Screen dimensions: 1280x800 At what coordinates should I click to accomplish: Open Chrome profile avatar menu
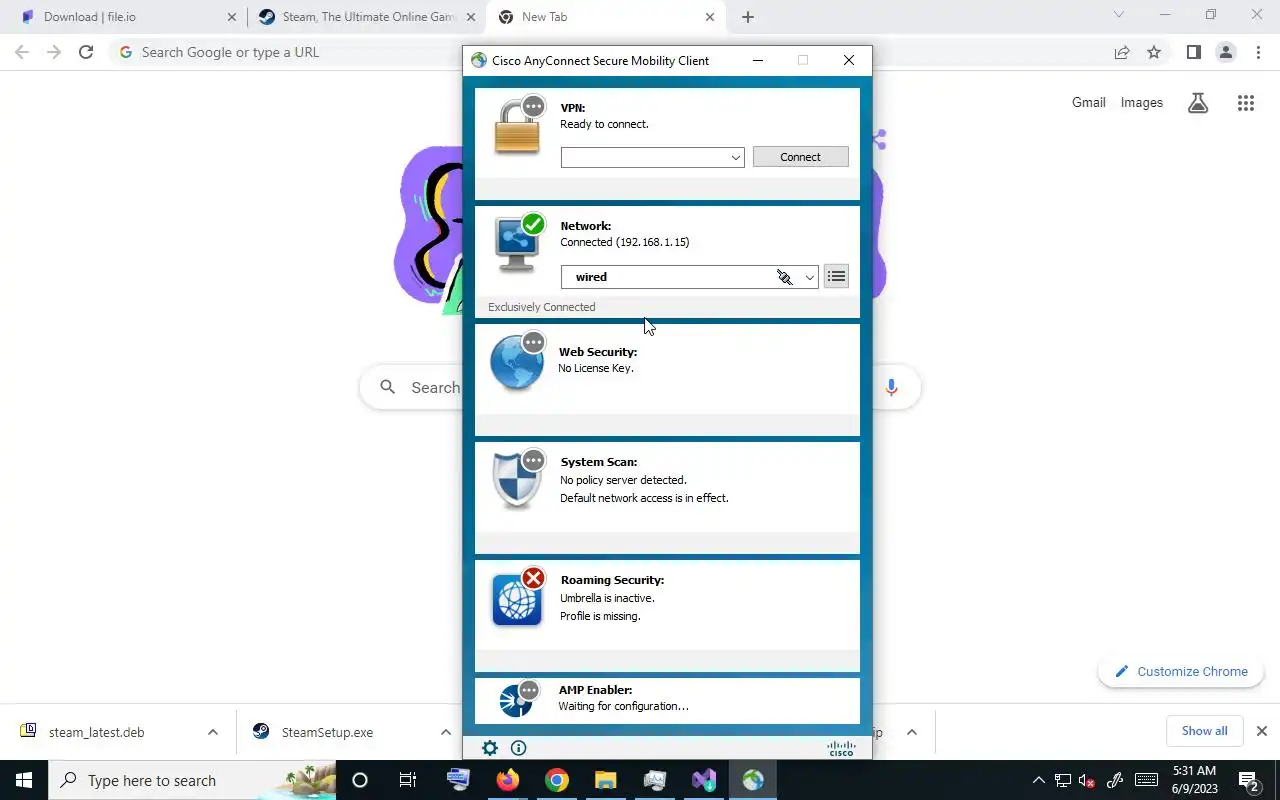[x=1225, y=52]
